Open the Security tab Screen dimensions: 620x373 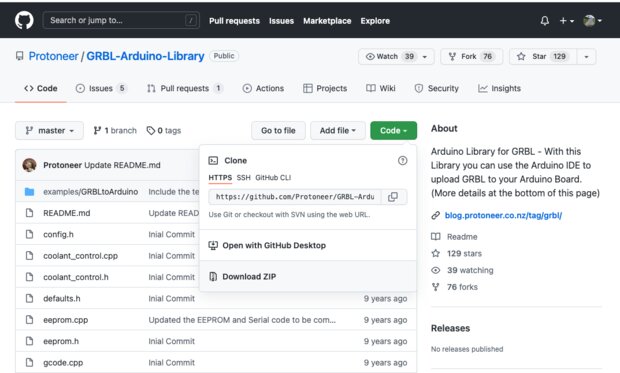pyautogui.click(x=437, y=88)
